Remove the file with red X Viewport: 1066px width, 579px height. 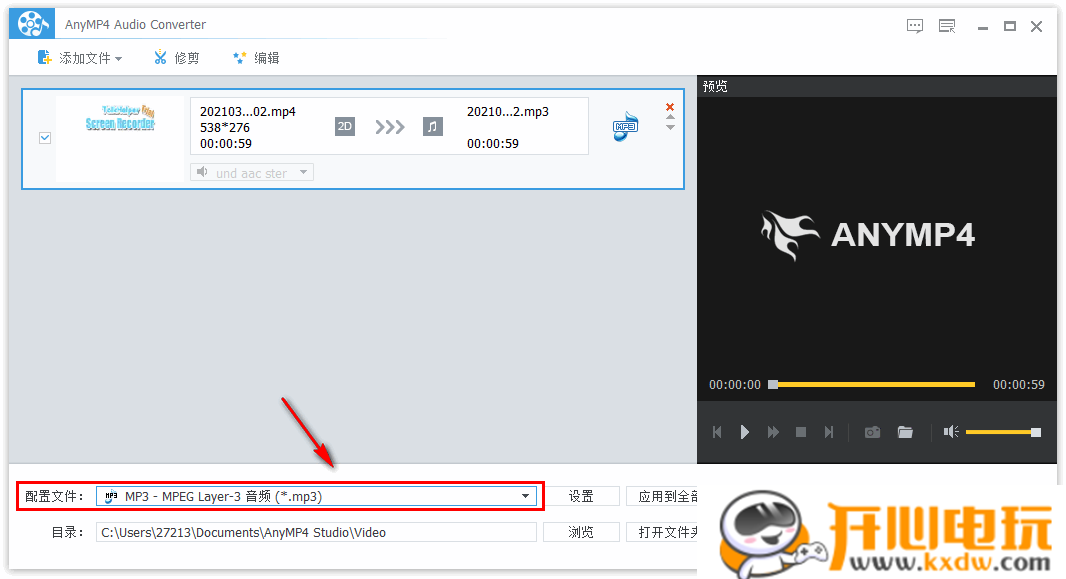pos(670,107)
